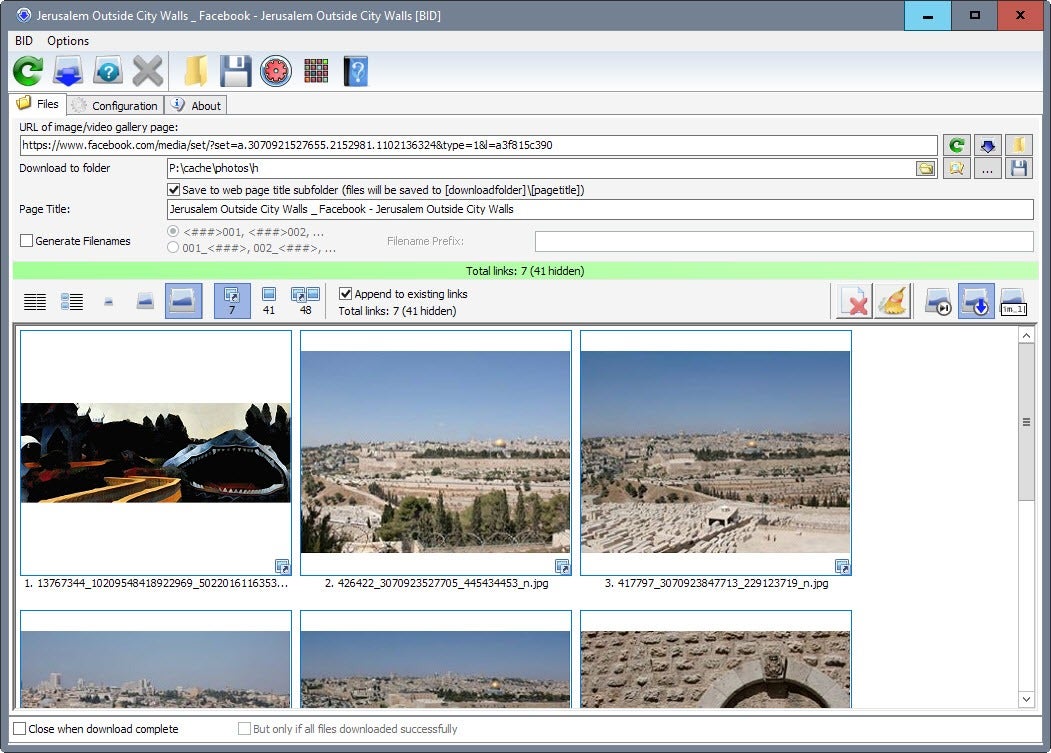Click the vertical scrollbar thumb
The width and height of the screenshot is (1051, 753).
[x=1026, y=422]
